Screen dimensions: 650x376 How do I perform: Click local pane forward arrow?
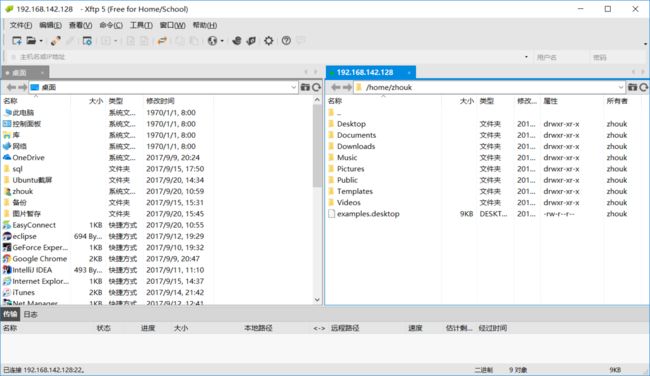[x=22, y=87]
